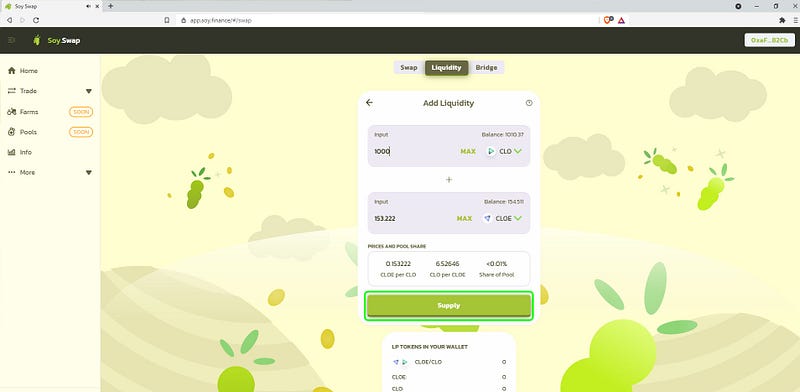Switch to the Bridge tab
This screenshot has width=800, height=392.
click(486, 67)
